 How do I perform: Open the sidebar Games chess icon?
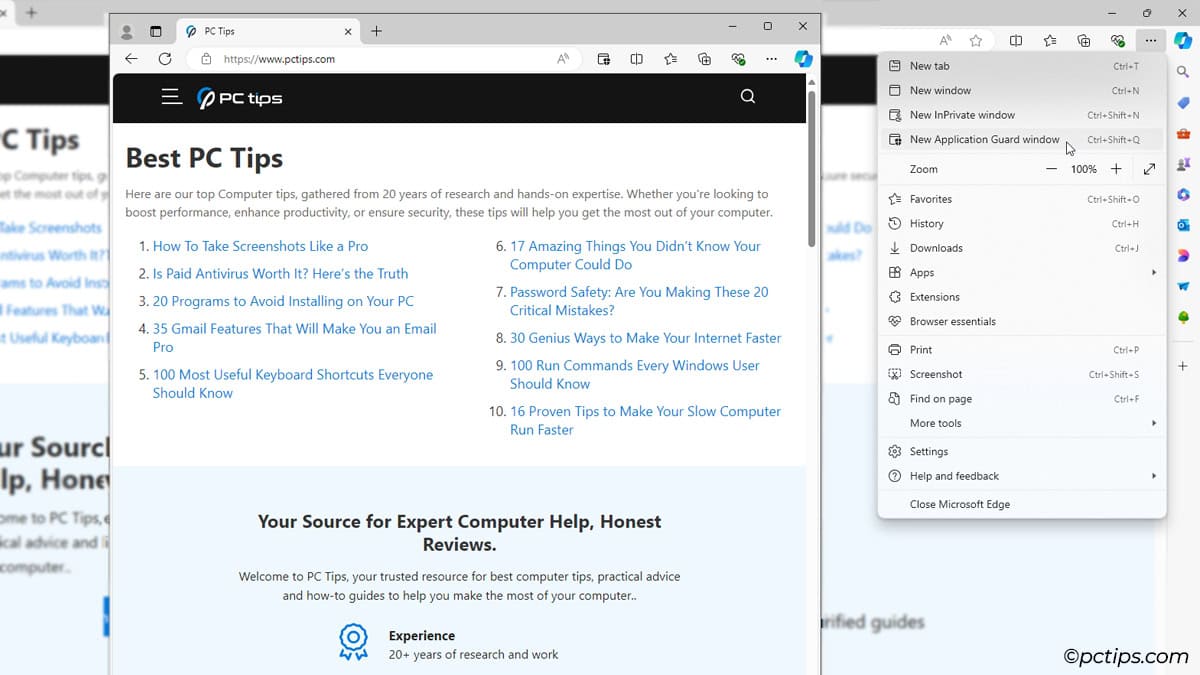pos(1184,164)
